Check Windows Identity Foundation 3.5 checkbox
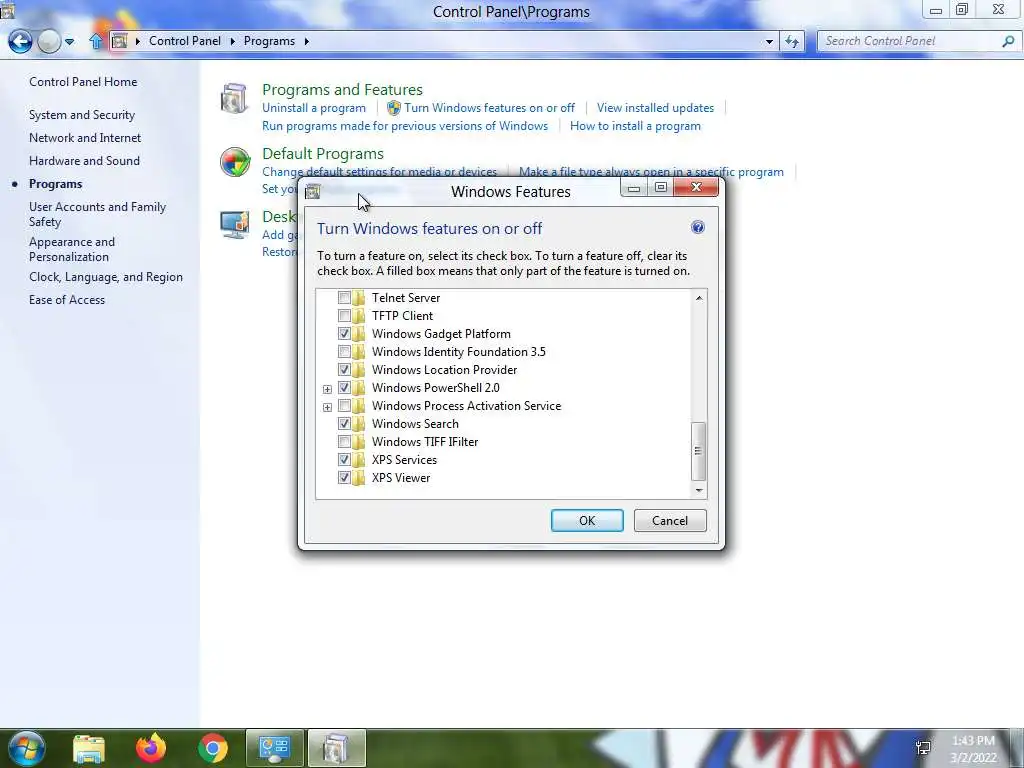The image size is (1024, 768). [x=344, y=352]
